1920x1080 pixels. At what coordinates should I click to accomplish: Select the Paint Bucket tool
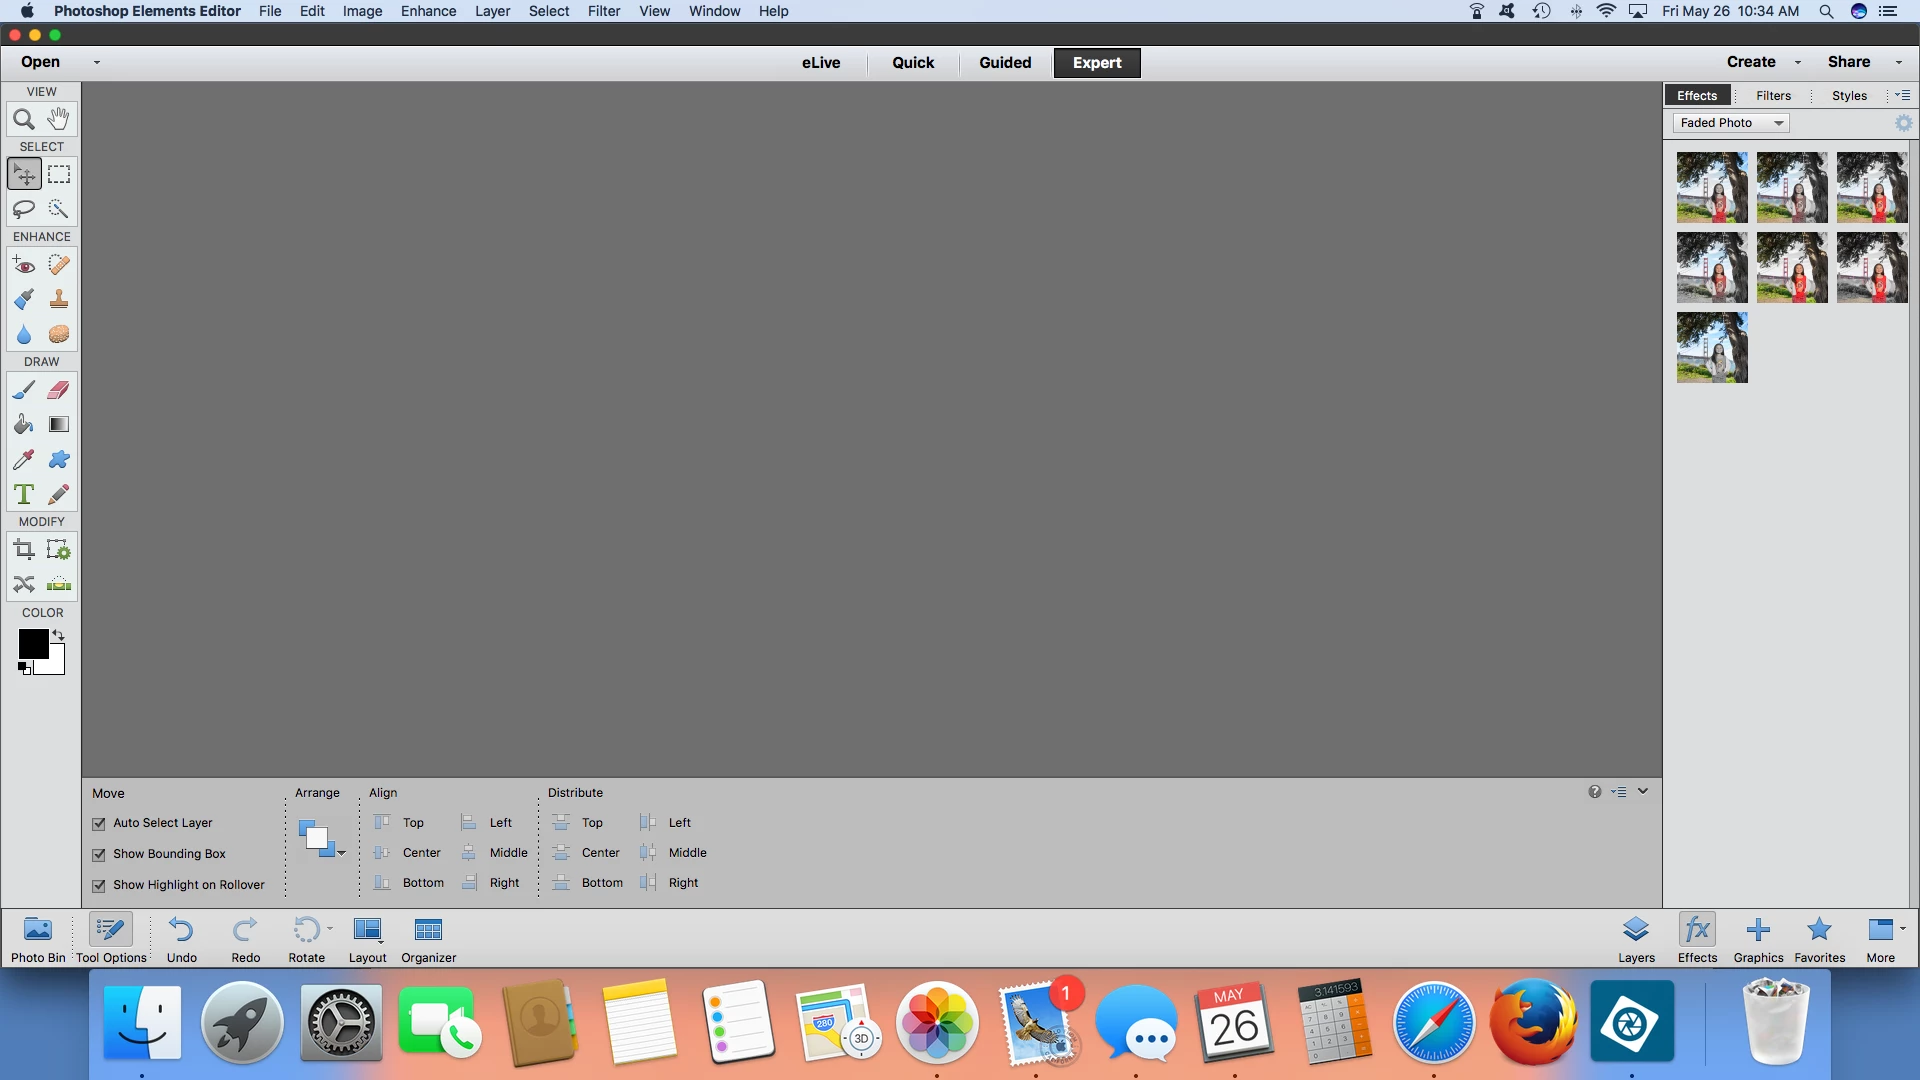24,425
